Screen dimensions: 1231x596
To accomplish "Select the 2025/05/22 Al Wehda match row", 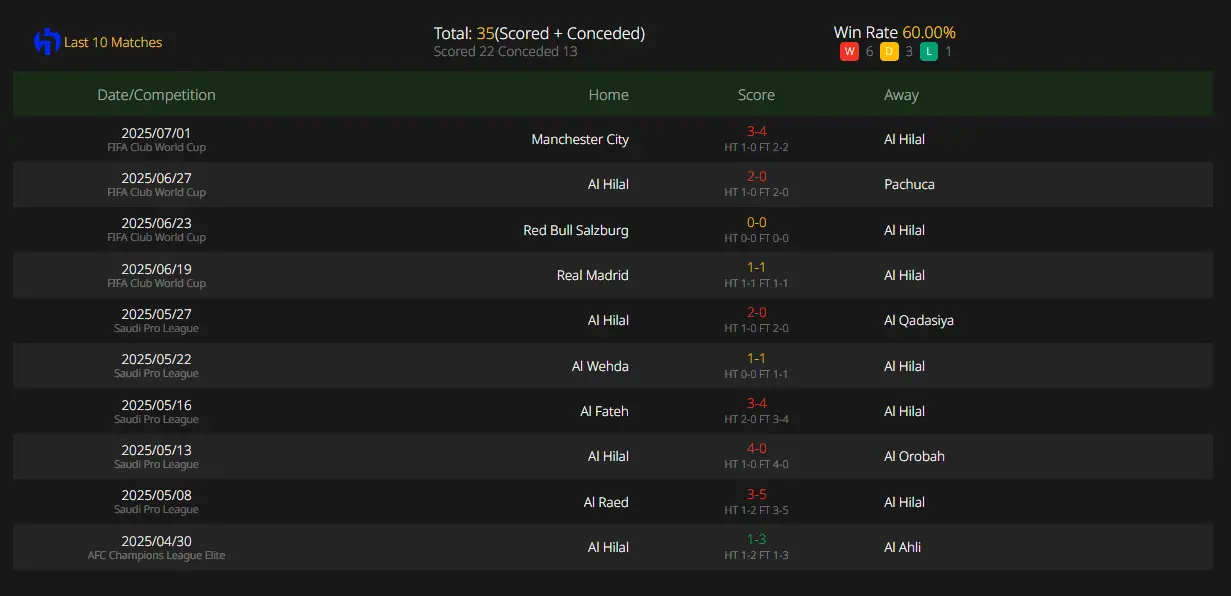I will click(x=612, y=366).
